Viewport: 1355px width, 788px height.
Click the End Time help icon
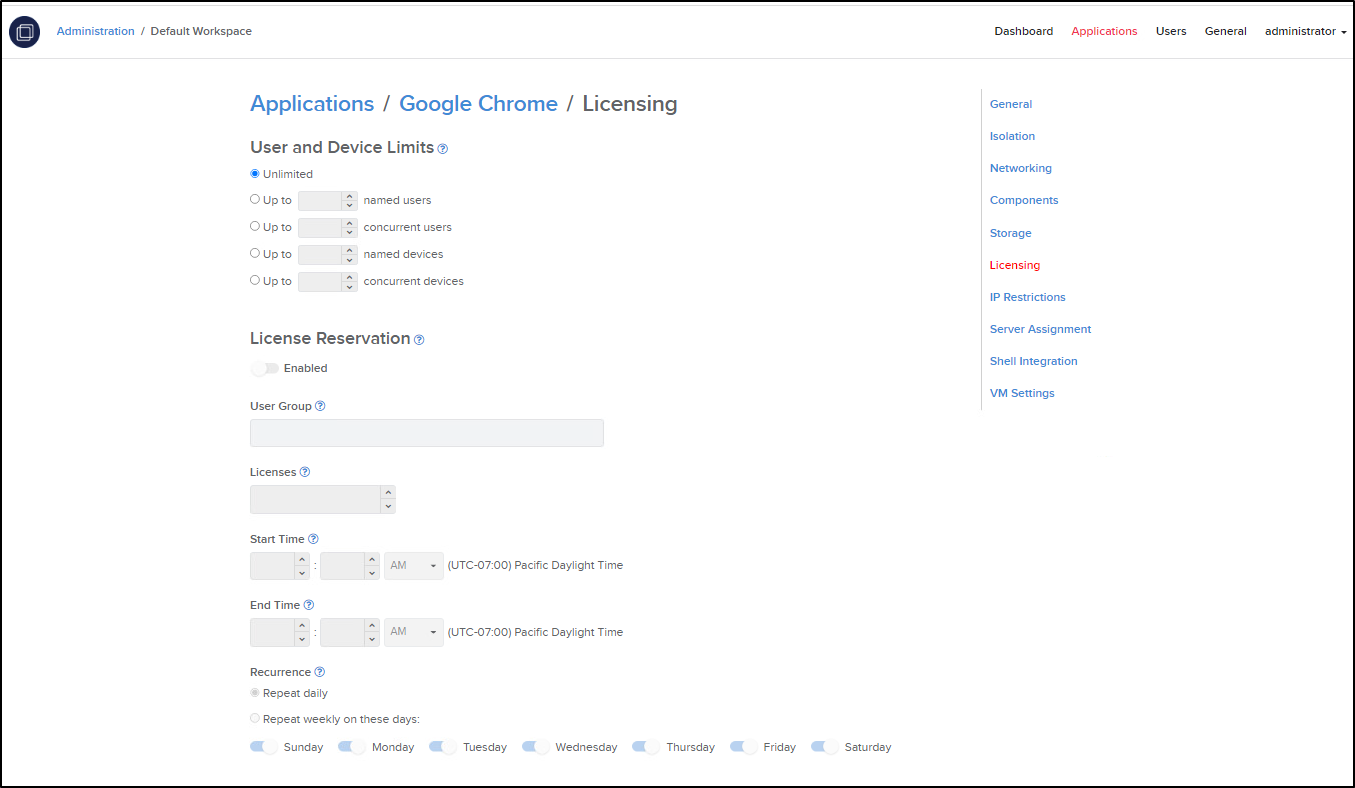[x=309, y=605]
